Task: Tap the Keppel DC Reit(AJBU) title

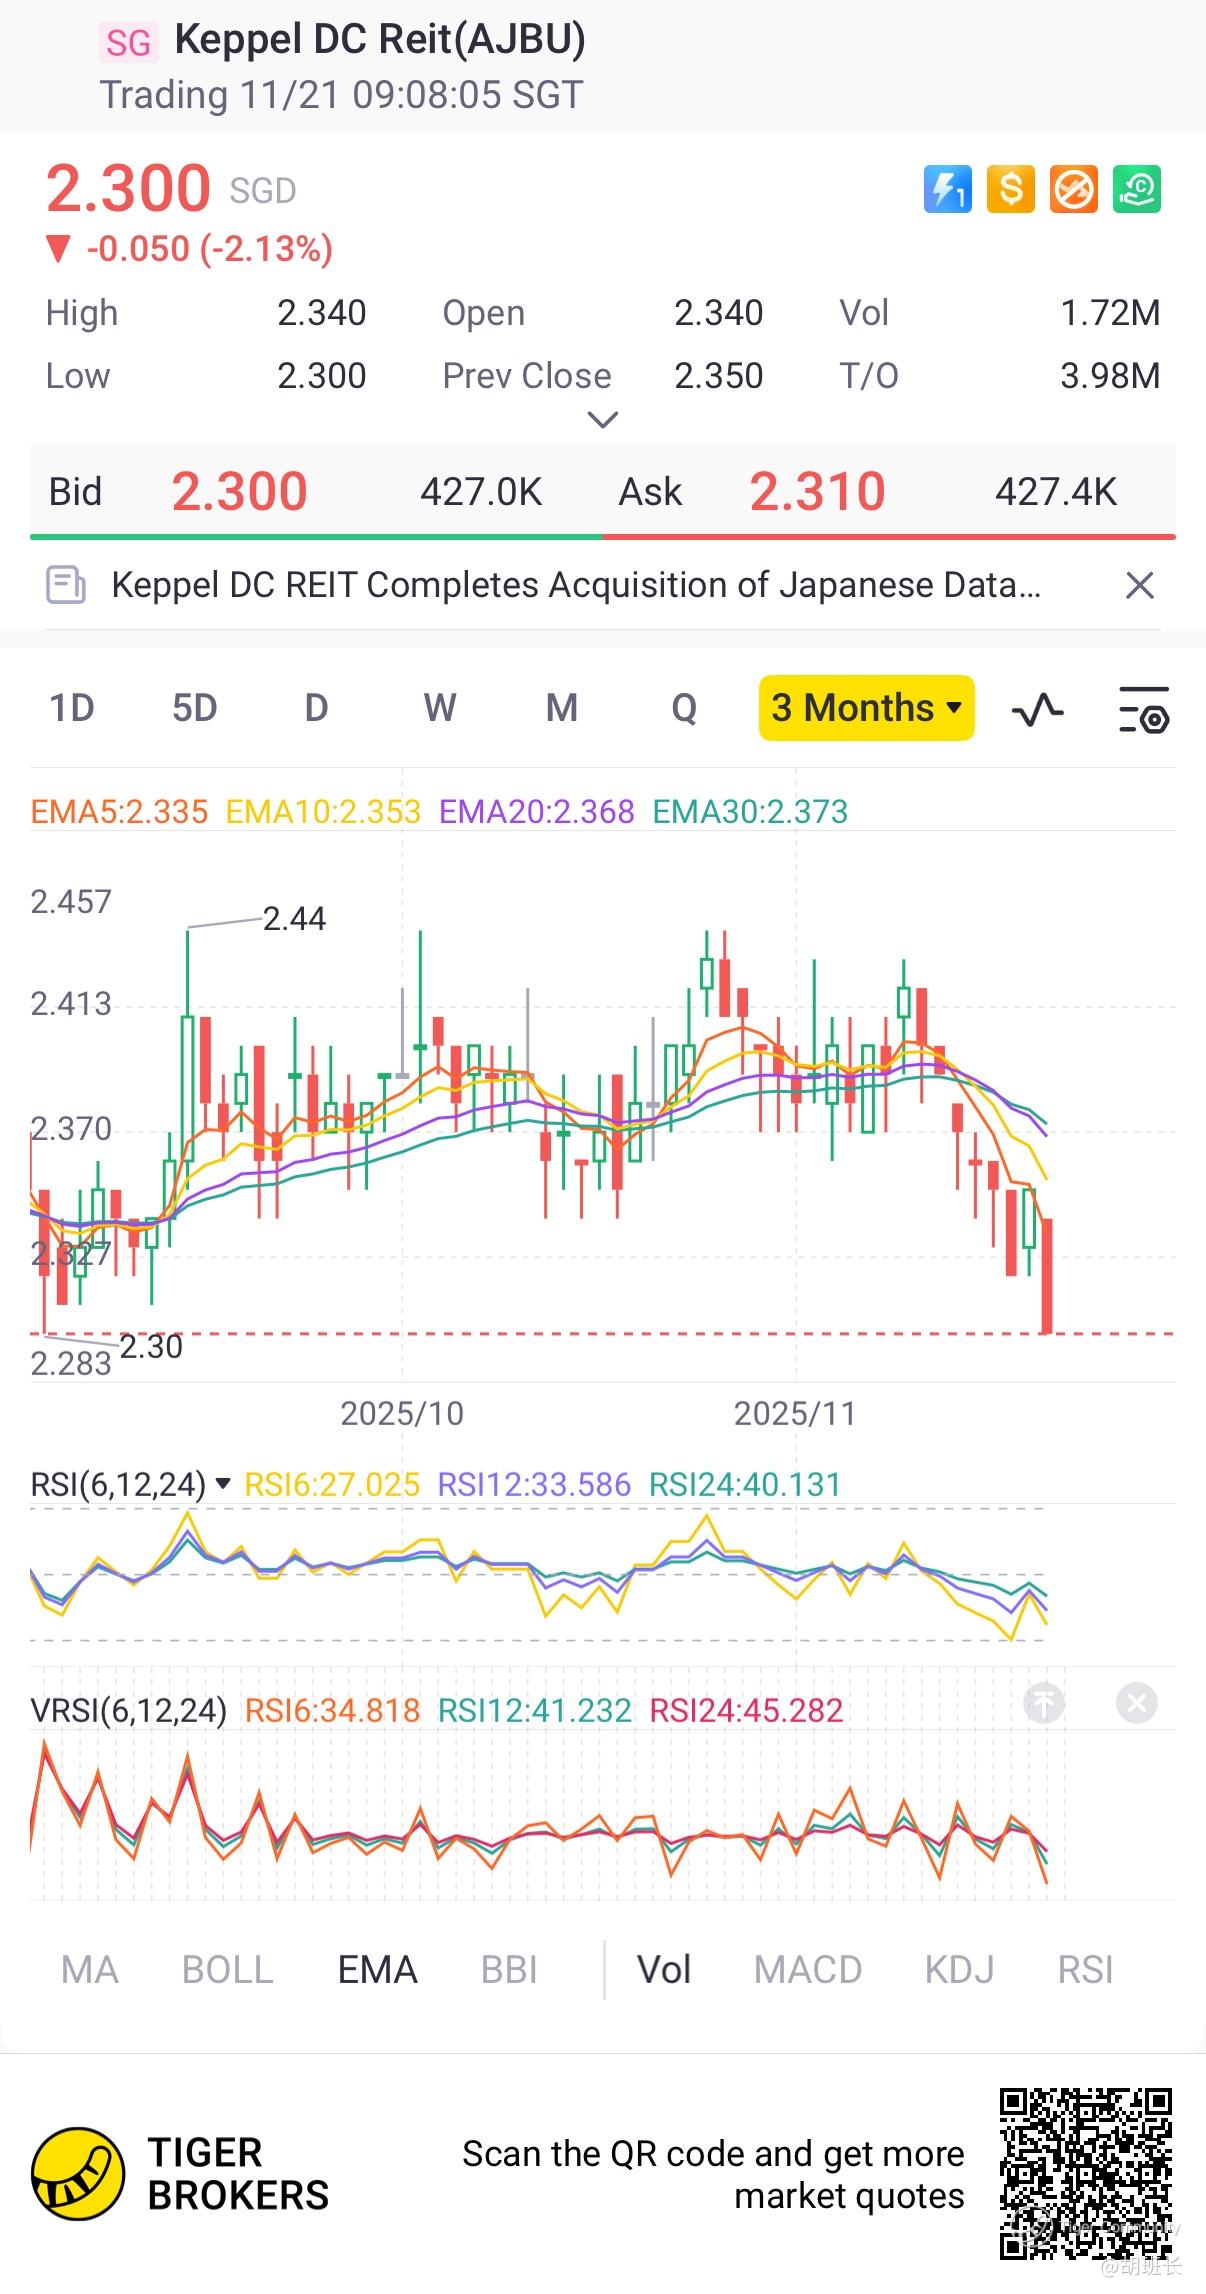Action: (380, 40)
